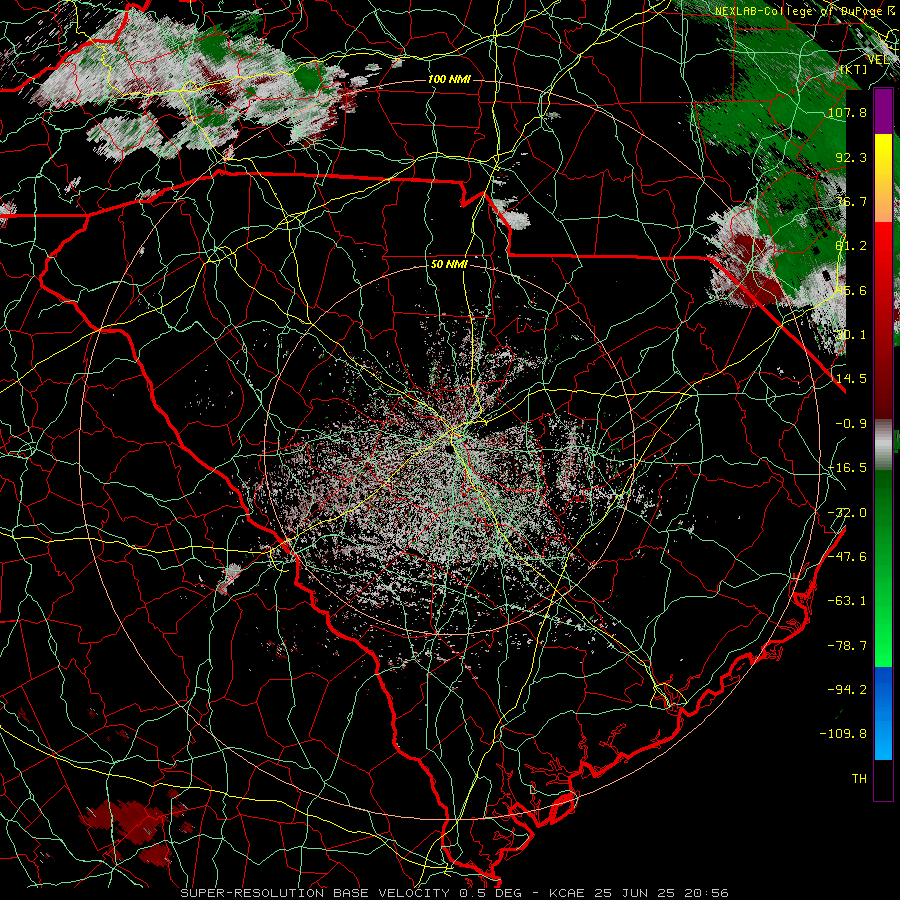The width and height of the screenshot is (900, 900).
Task: Click the -109.8 legend value
Action: [x=843, y=734]
